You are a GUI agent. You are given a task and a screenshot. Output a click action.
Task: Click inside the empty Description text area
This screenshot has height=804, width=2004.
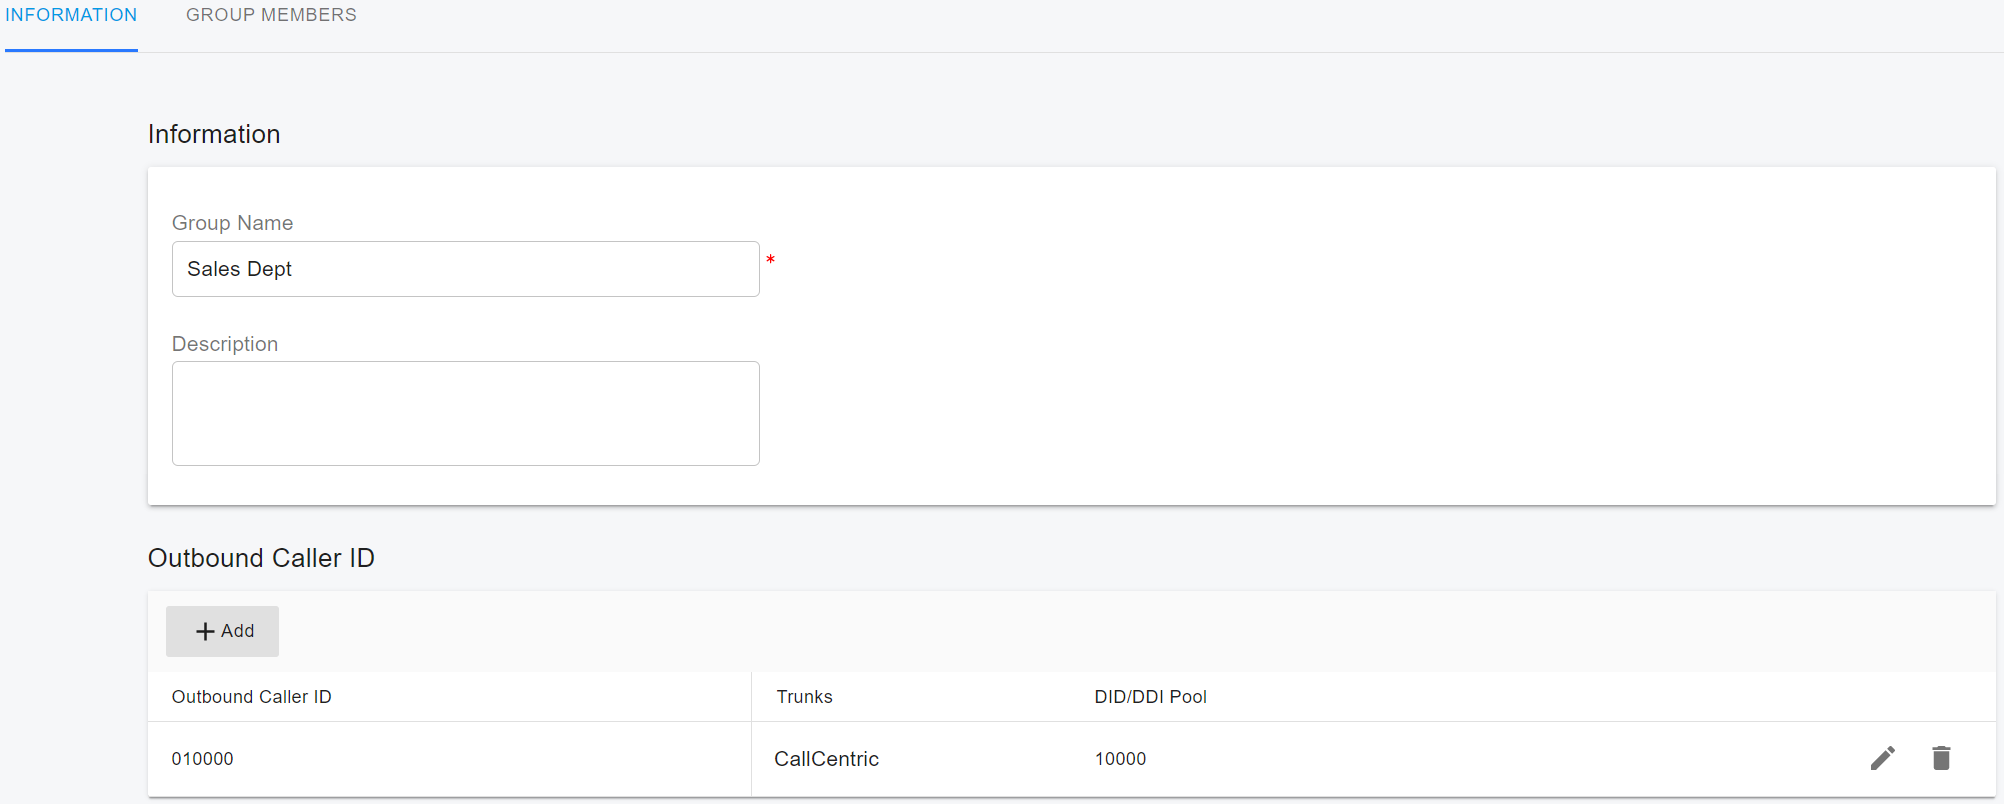465,413
